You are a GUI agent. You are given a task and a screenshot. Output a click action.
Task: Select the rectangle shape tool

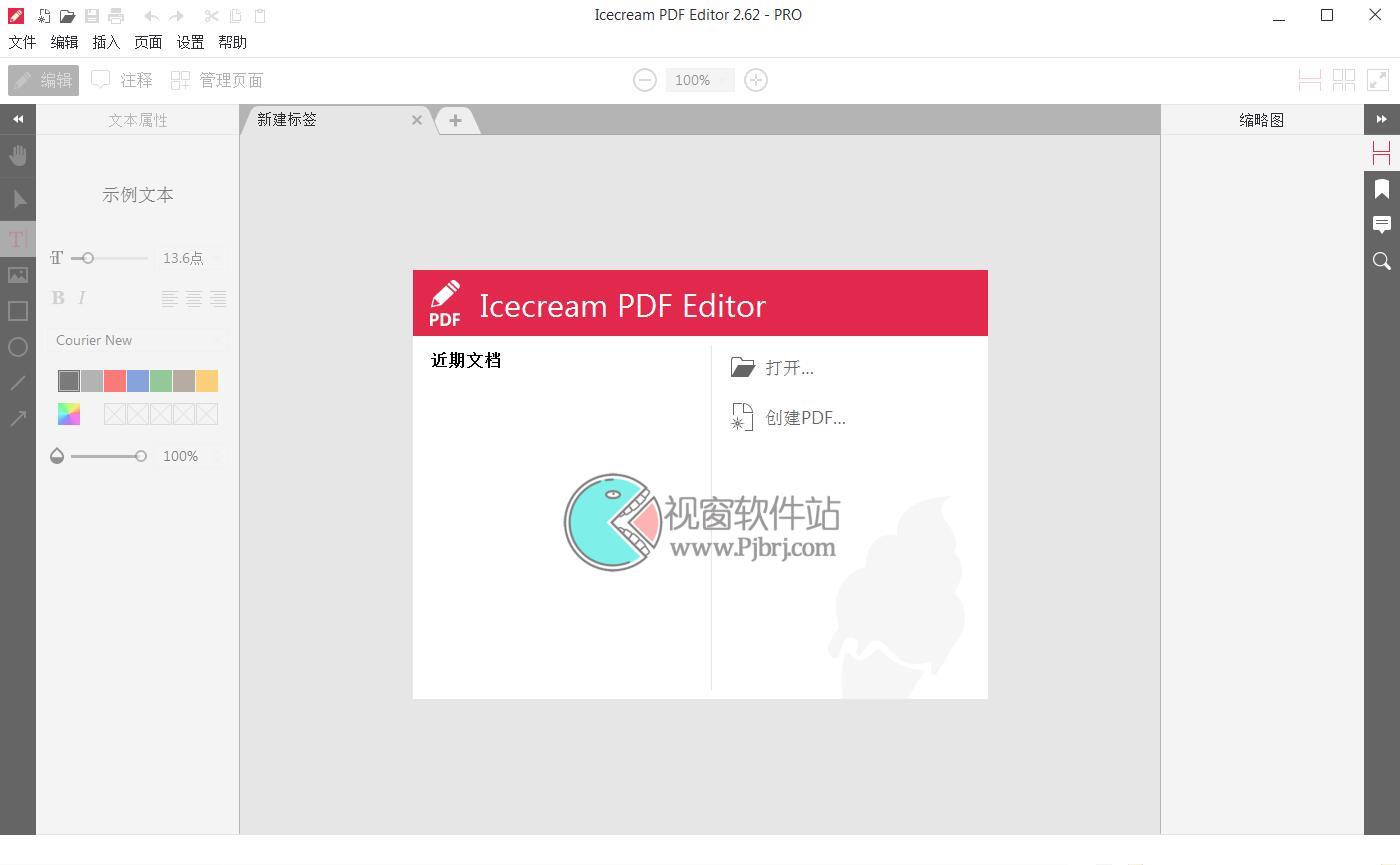tap(18, 311)
